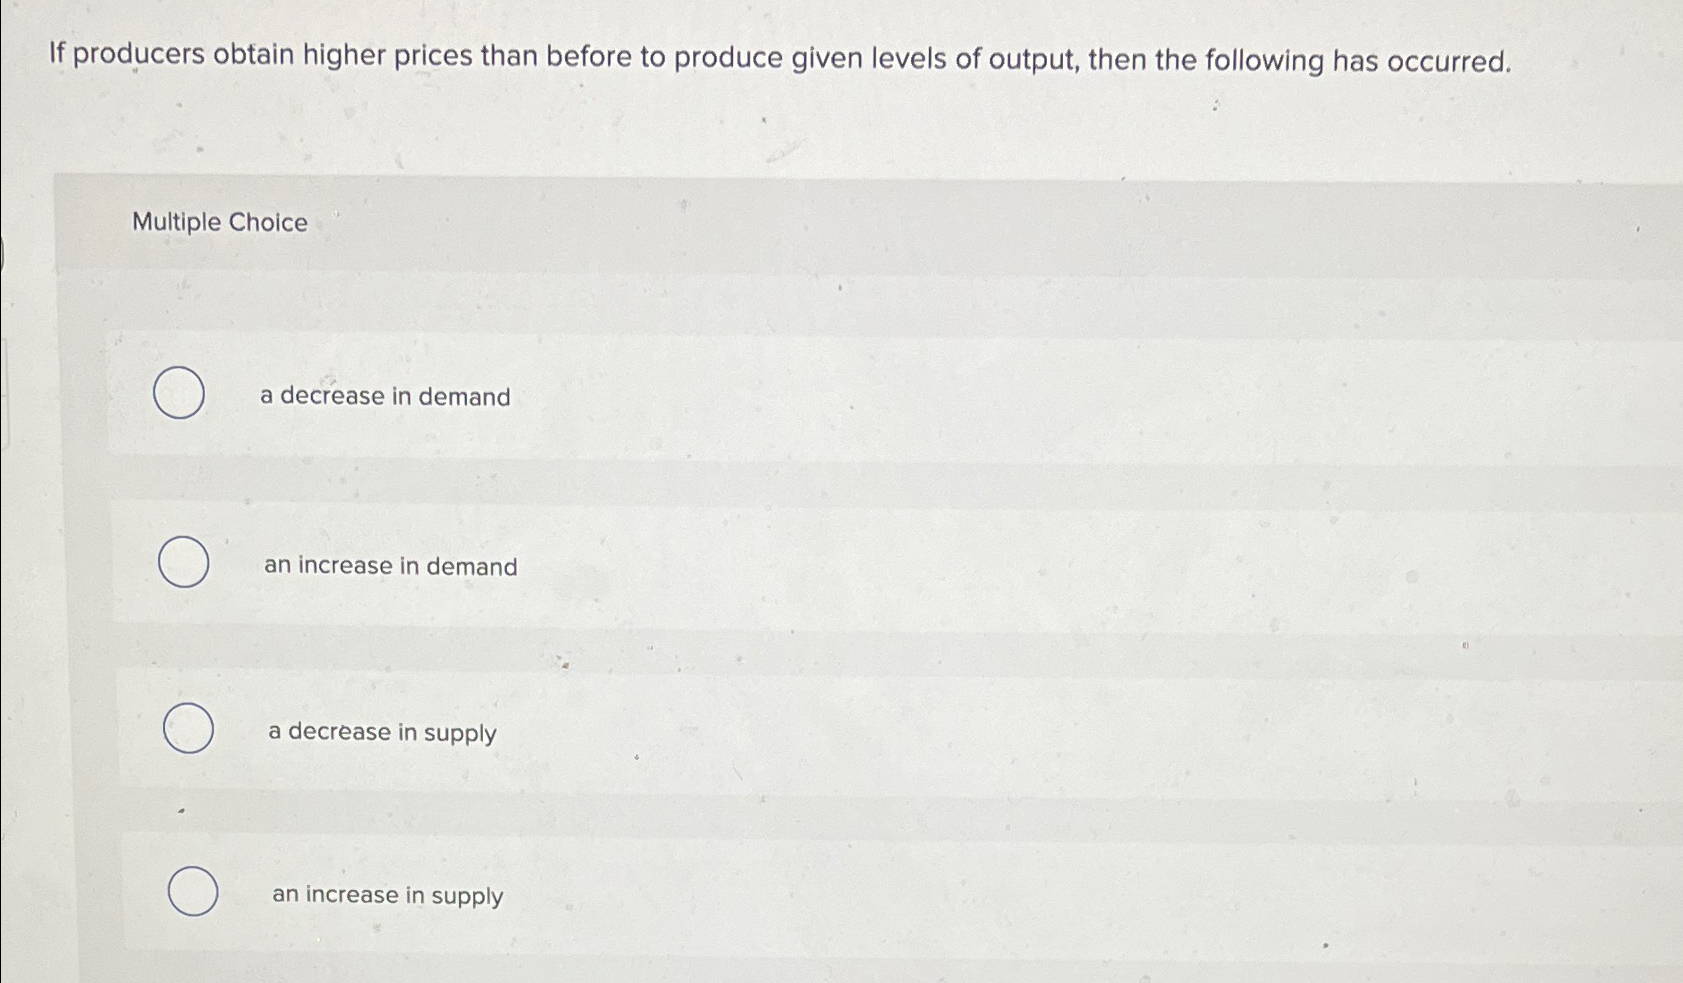Screen dimensions: 1683x983
Task: Click the answer text 'a decrease in demand'
Action: coord(384,397)
